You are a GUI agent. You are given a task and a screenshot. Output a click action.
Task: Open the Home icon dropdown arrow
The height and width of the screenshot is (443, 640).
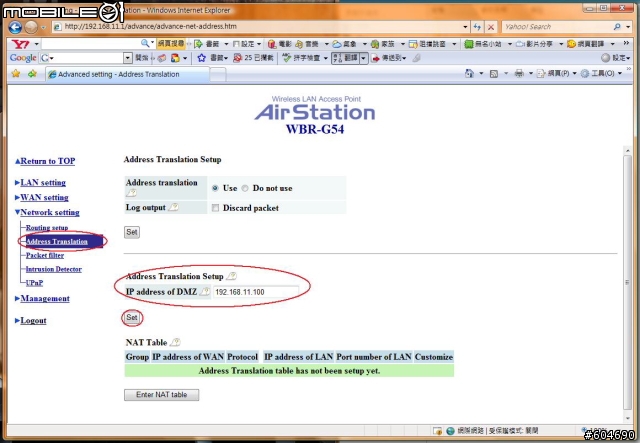pos(481,73)
